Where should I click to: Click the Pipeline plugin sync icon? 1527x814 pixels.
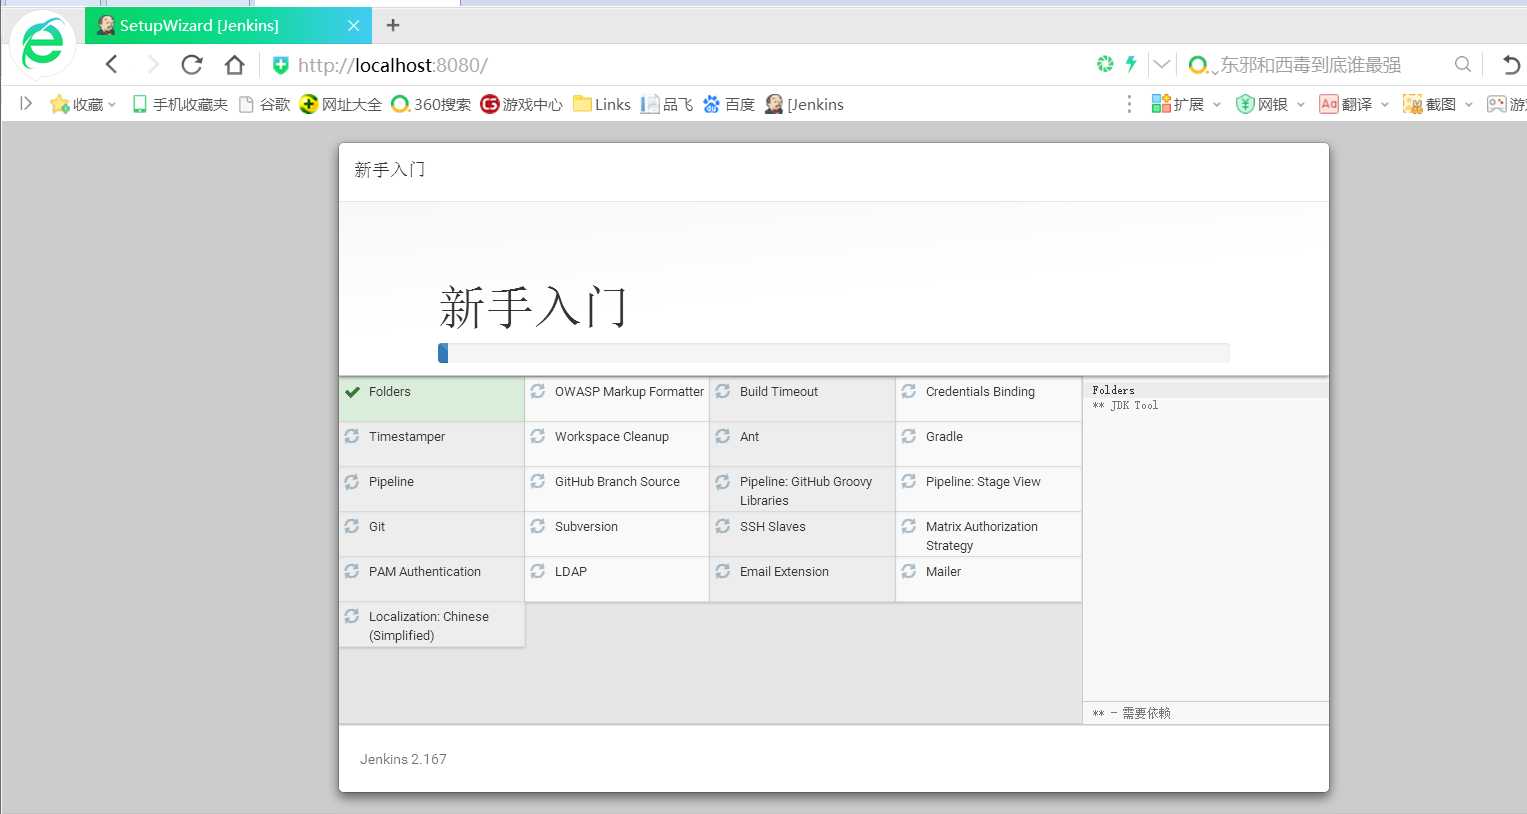click(x=352, y=481)
